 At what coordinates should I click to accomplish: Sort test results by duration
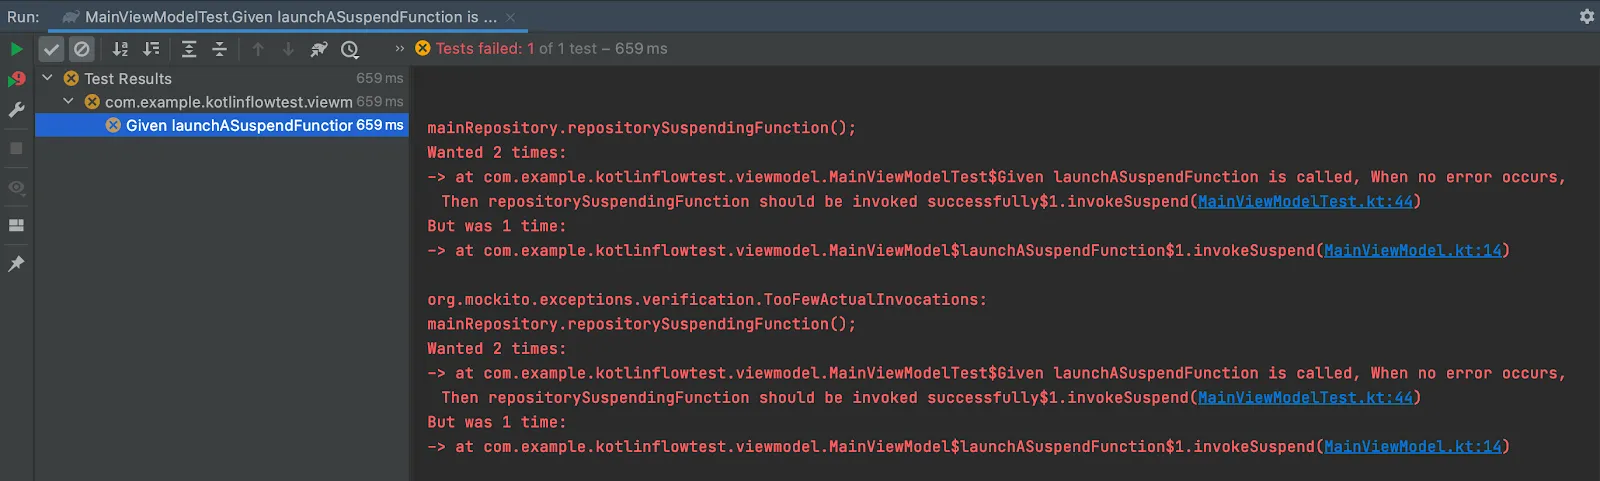point(151,48)
